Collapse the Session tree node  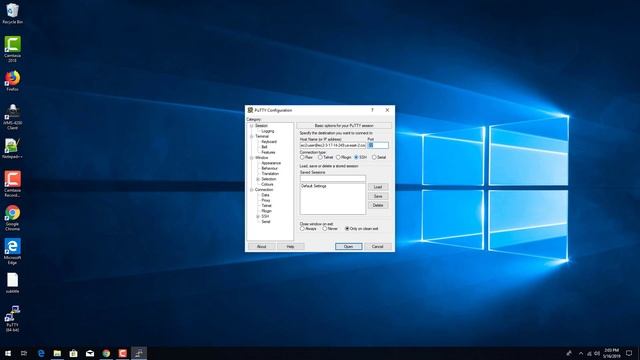(x=251, y=126)
